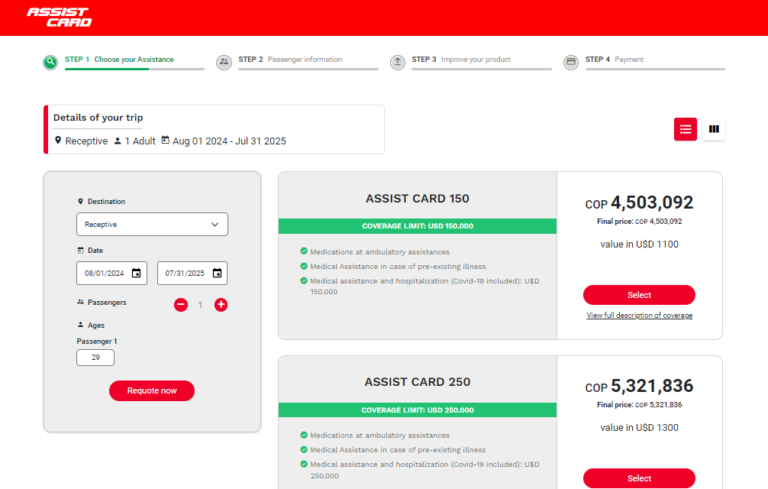Click the COP 4,503,092 price
The height and width of the screenshot is (489, 768).
639,202
